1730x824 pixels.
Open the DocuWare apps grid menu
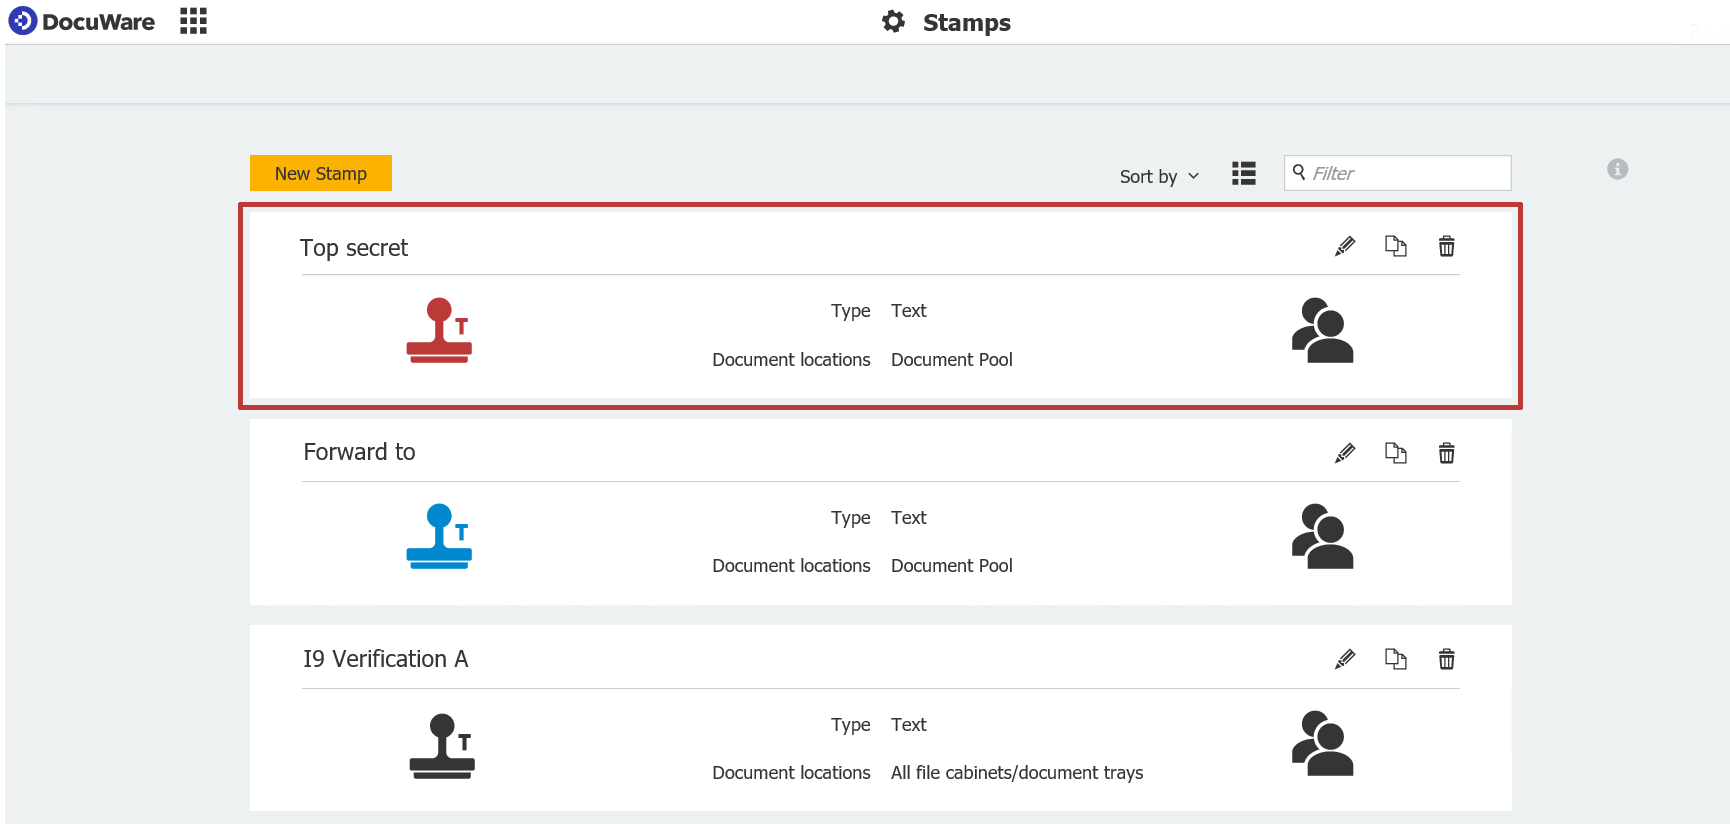tap(193, 21)
